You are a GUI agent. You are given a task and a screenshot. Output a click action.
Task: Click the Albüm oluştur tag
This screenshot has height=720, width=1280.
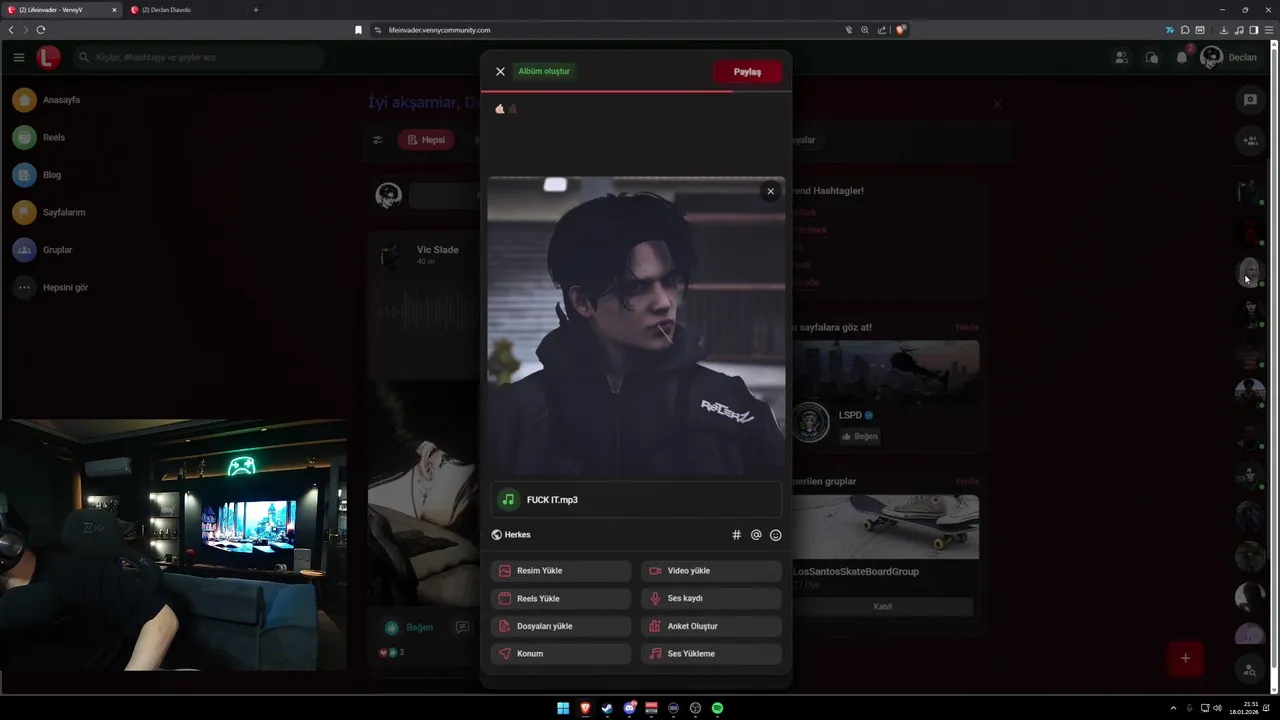click(544, 71)
